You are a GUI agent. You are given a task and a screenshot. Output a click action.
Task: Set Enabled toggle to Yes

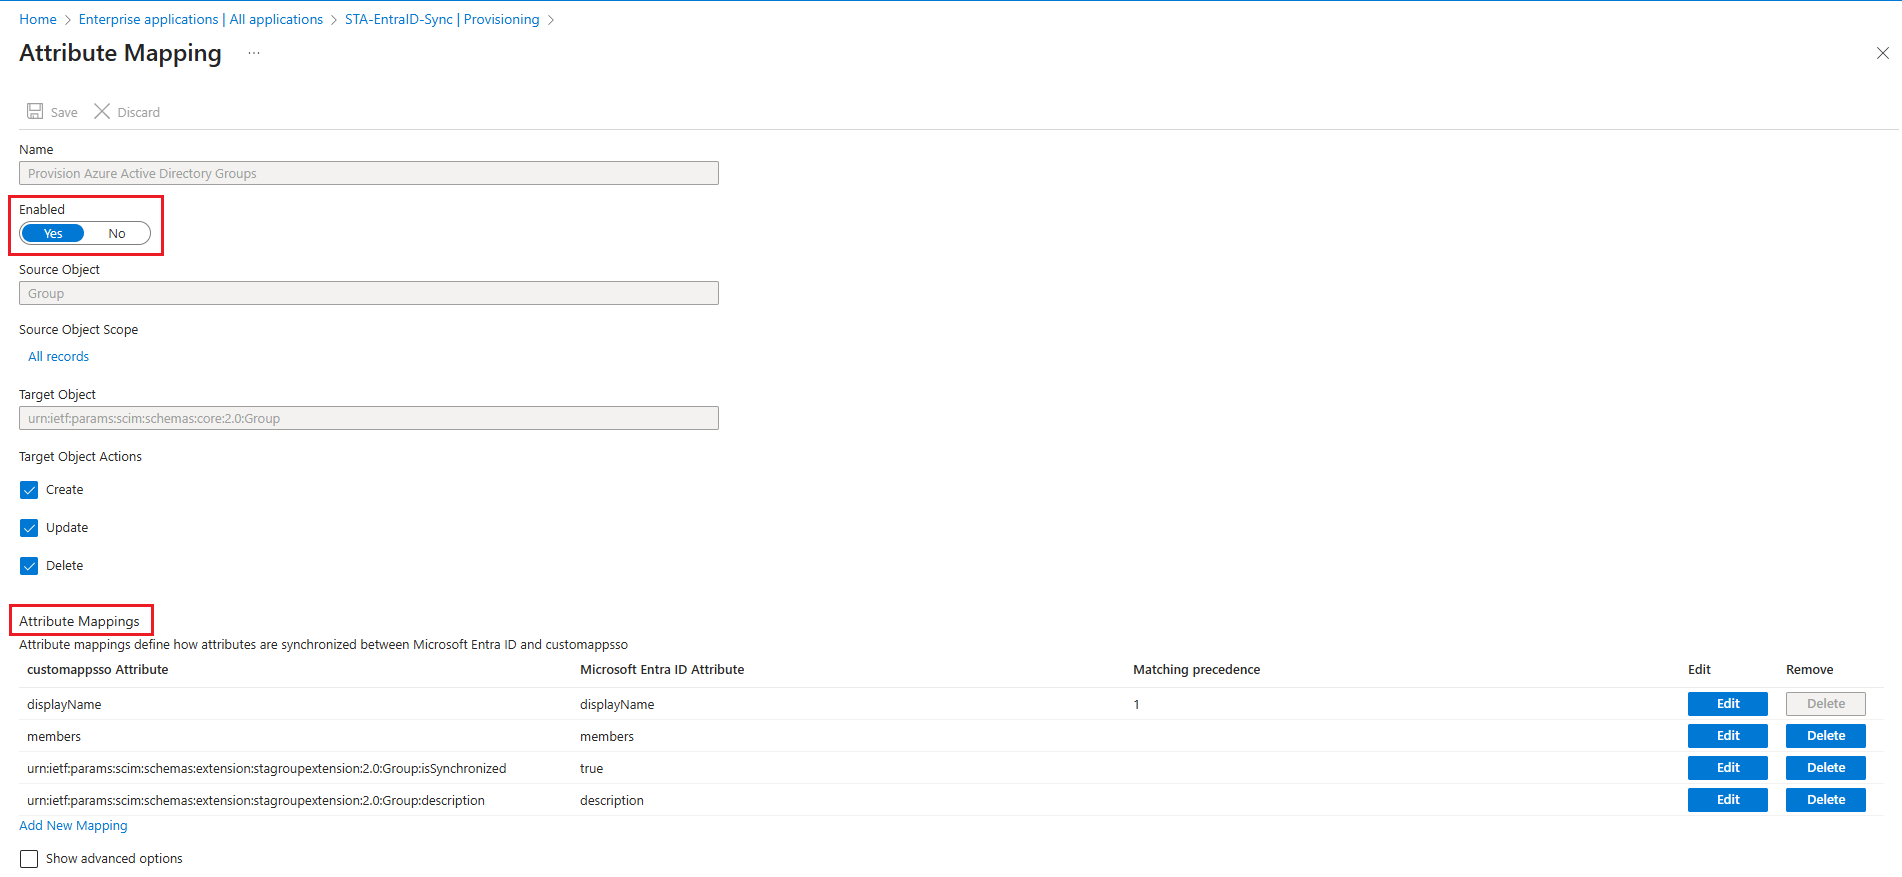[53, 233]
